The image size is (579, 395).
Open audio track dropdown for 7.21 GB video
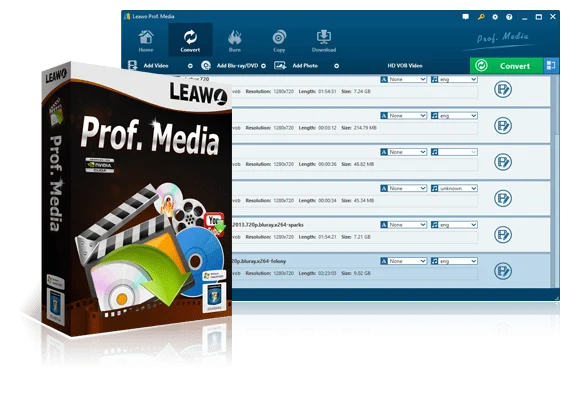point(454,224)
